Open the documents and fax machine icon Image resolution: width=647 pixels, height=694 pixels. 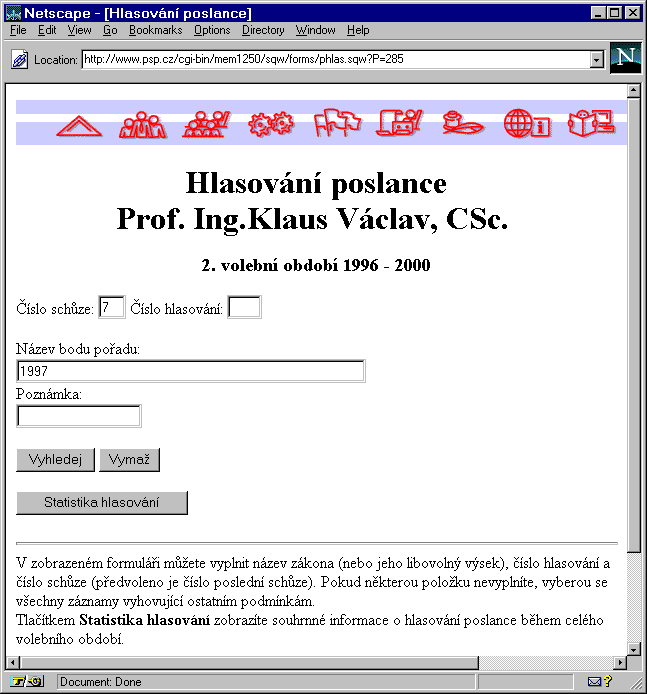pyautogui.click(x=400, y=123)
